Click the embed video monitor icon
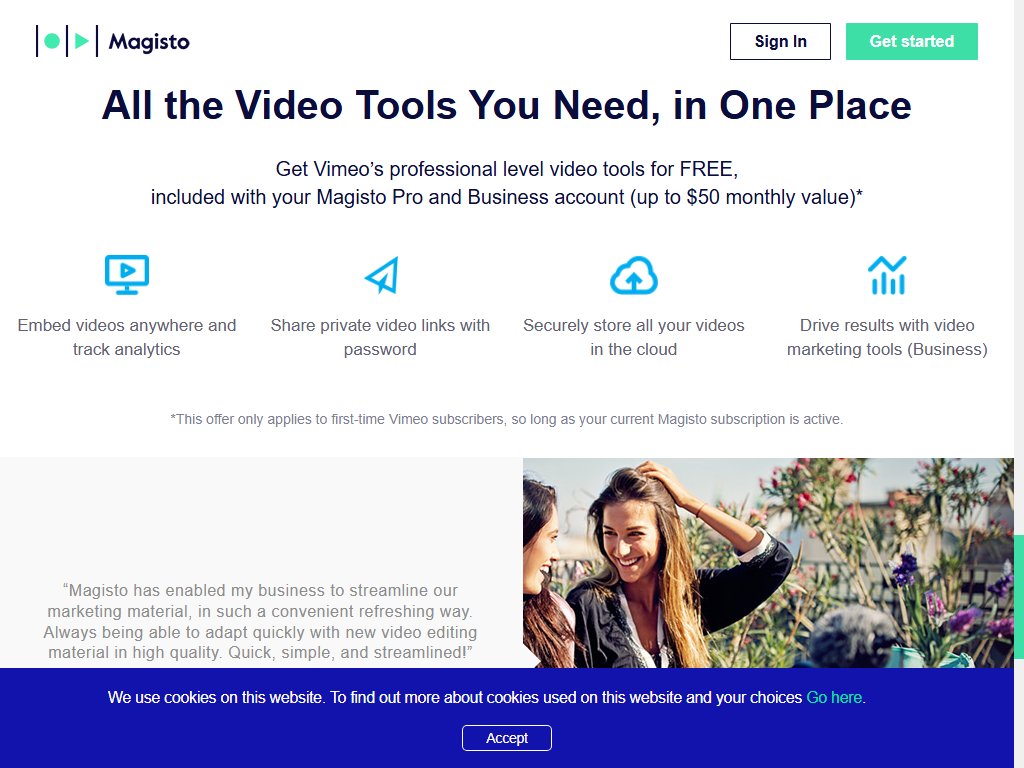Viewport: 1024px width, 768px height. click(x=127, y=275)
